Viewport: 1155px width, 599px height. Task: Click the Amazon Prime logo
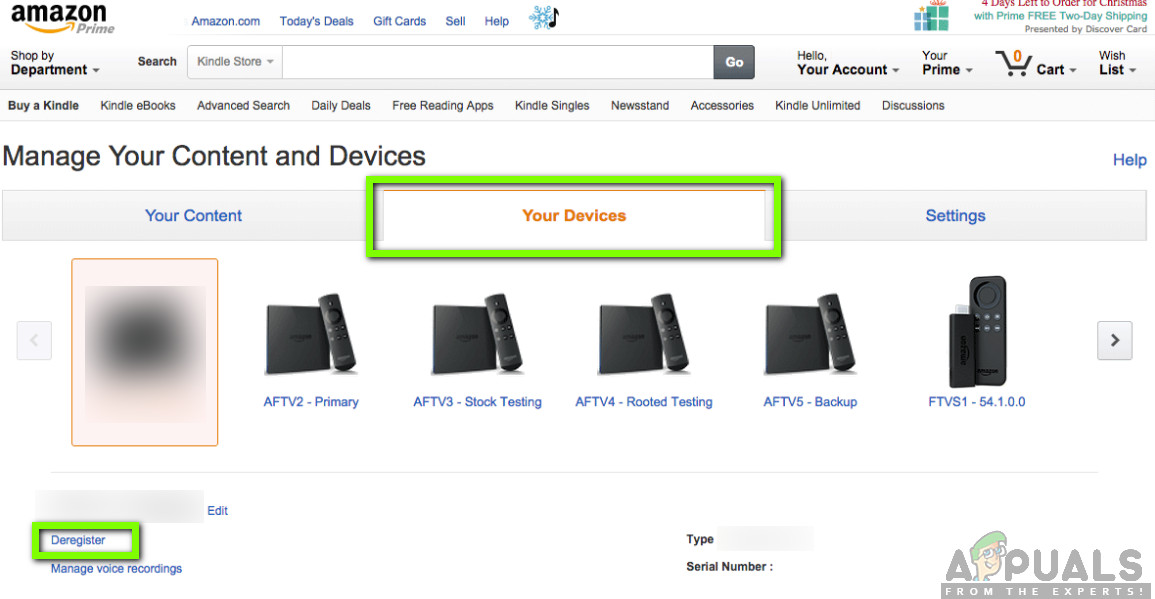click(x=62, y=17)
